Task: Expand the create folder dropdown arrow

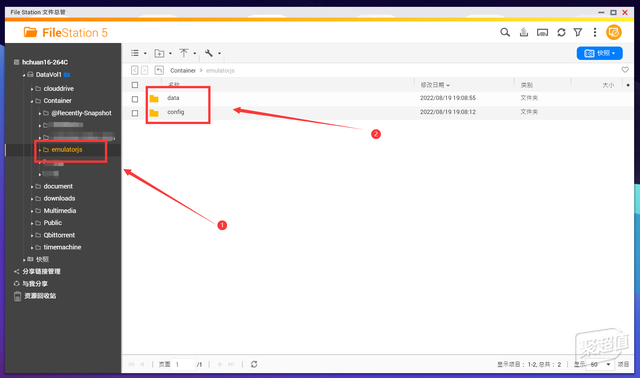Action: (x=170, y=53)
